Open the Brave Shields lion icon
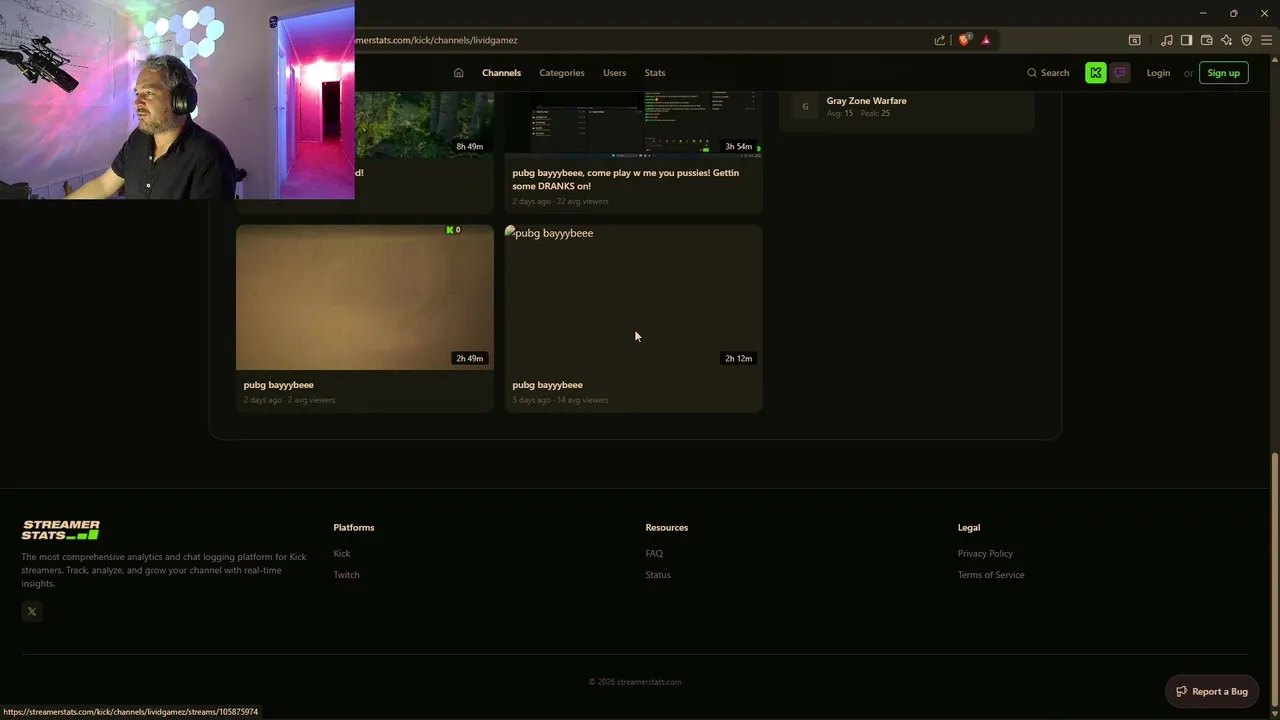The image size is (1280, 720). 964,40
